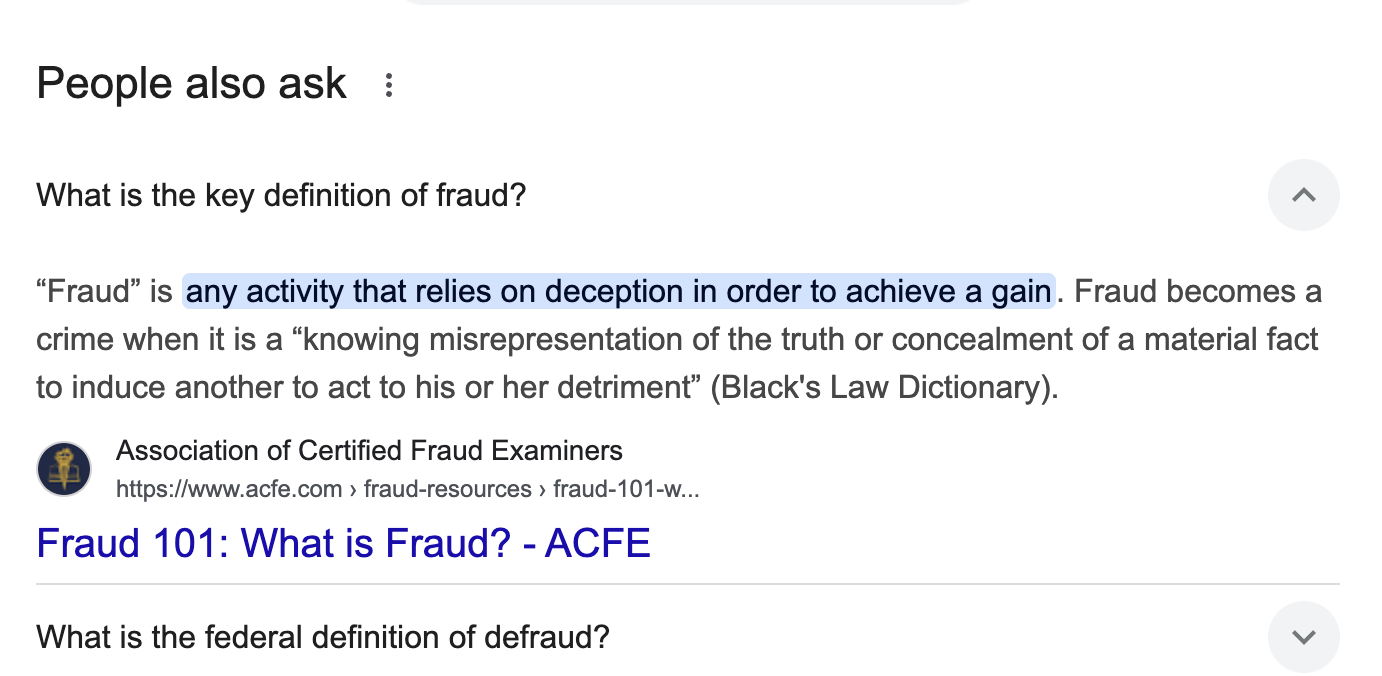This screenshot has width=1382, height=676.
Task: Click the word ACFE in the blue title
Action: point(598,543)
